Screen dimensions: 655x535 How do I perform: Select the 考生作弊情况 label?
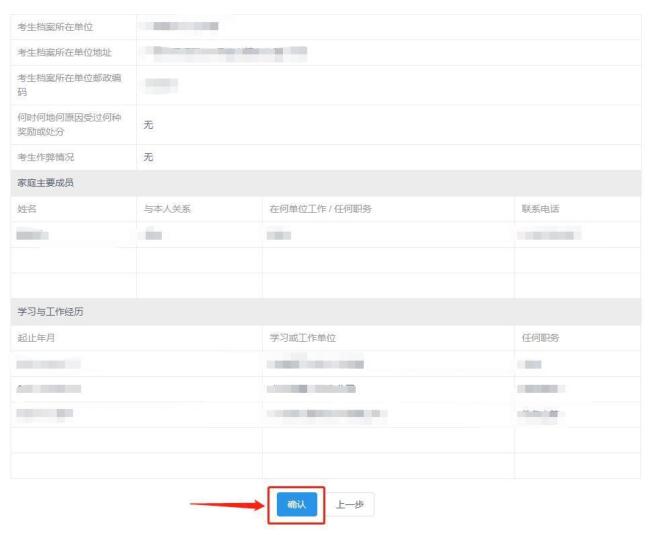click(46, 157)
